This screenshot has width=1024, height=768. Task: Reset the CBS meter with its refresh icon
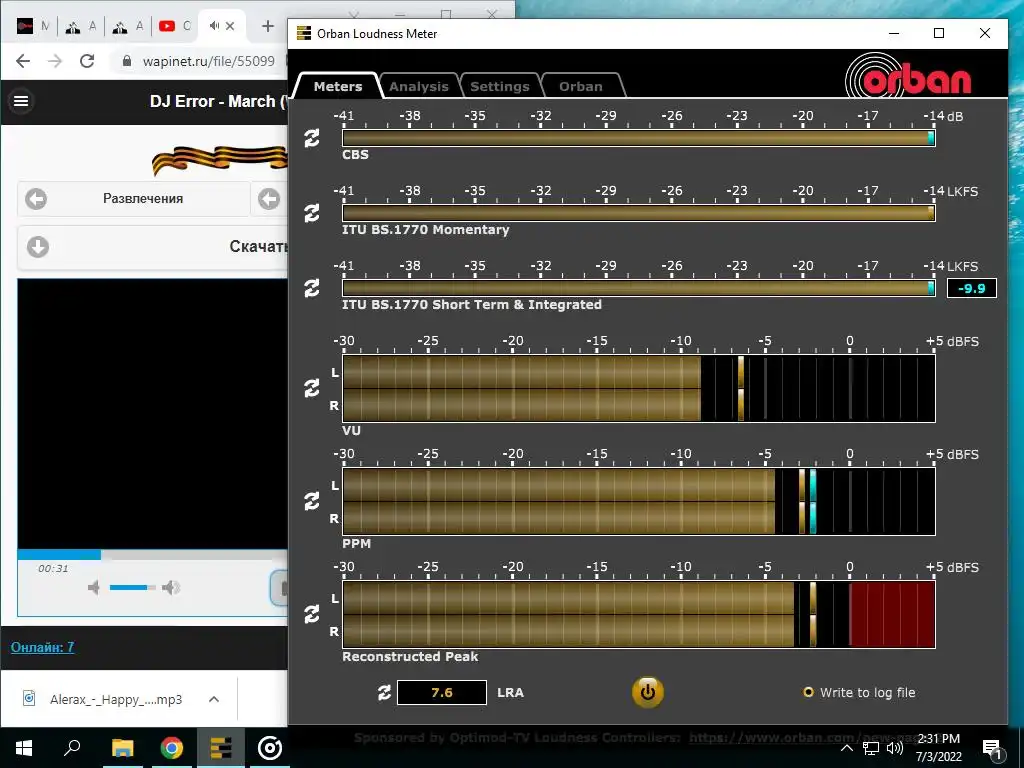[312, 138]
